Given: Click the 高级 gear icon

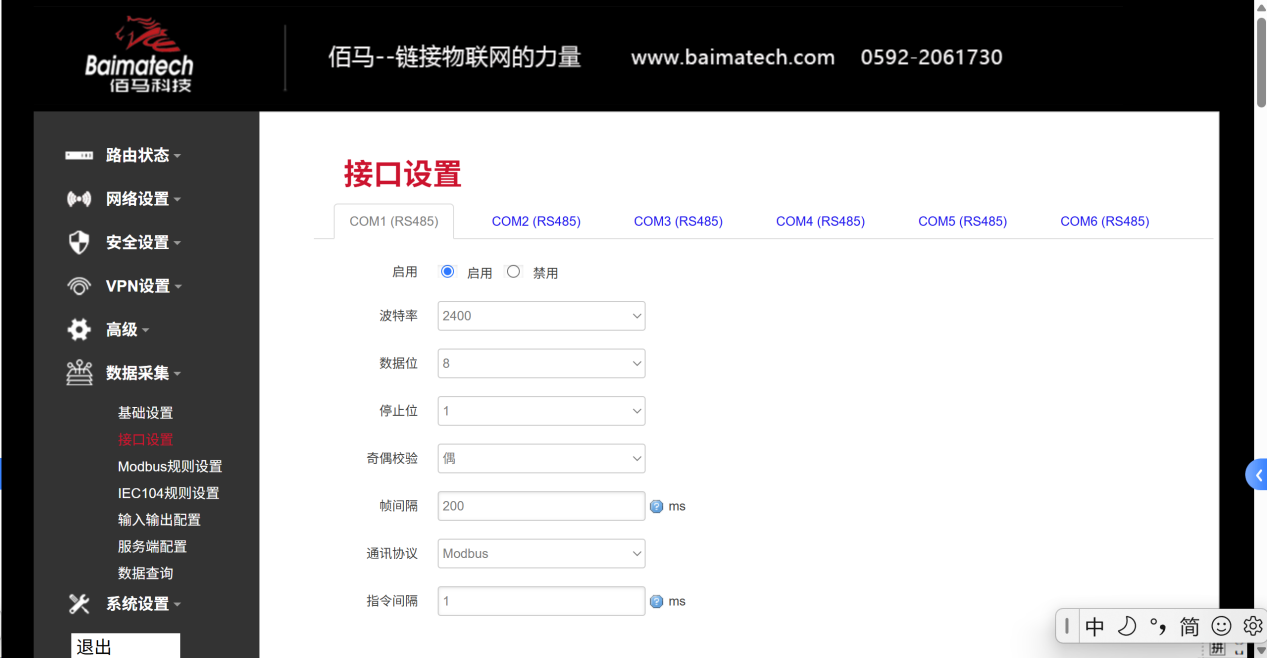Looking at the screenshot, I should pyautogui.click(x=78, y=329).
